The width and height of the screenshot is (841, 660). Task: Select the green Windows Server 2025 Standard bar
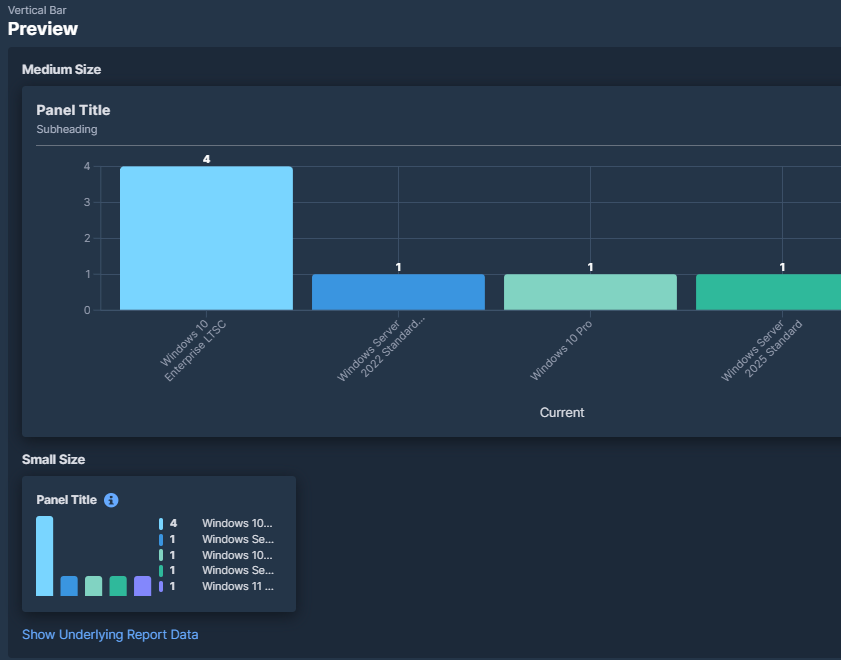click(x=768, y=291)
